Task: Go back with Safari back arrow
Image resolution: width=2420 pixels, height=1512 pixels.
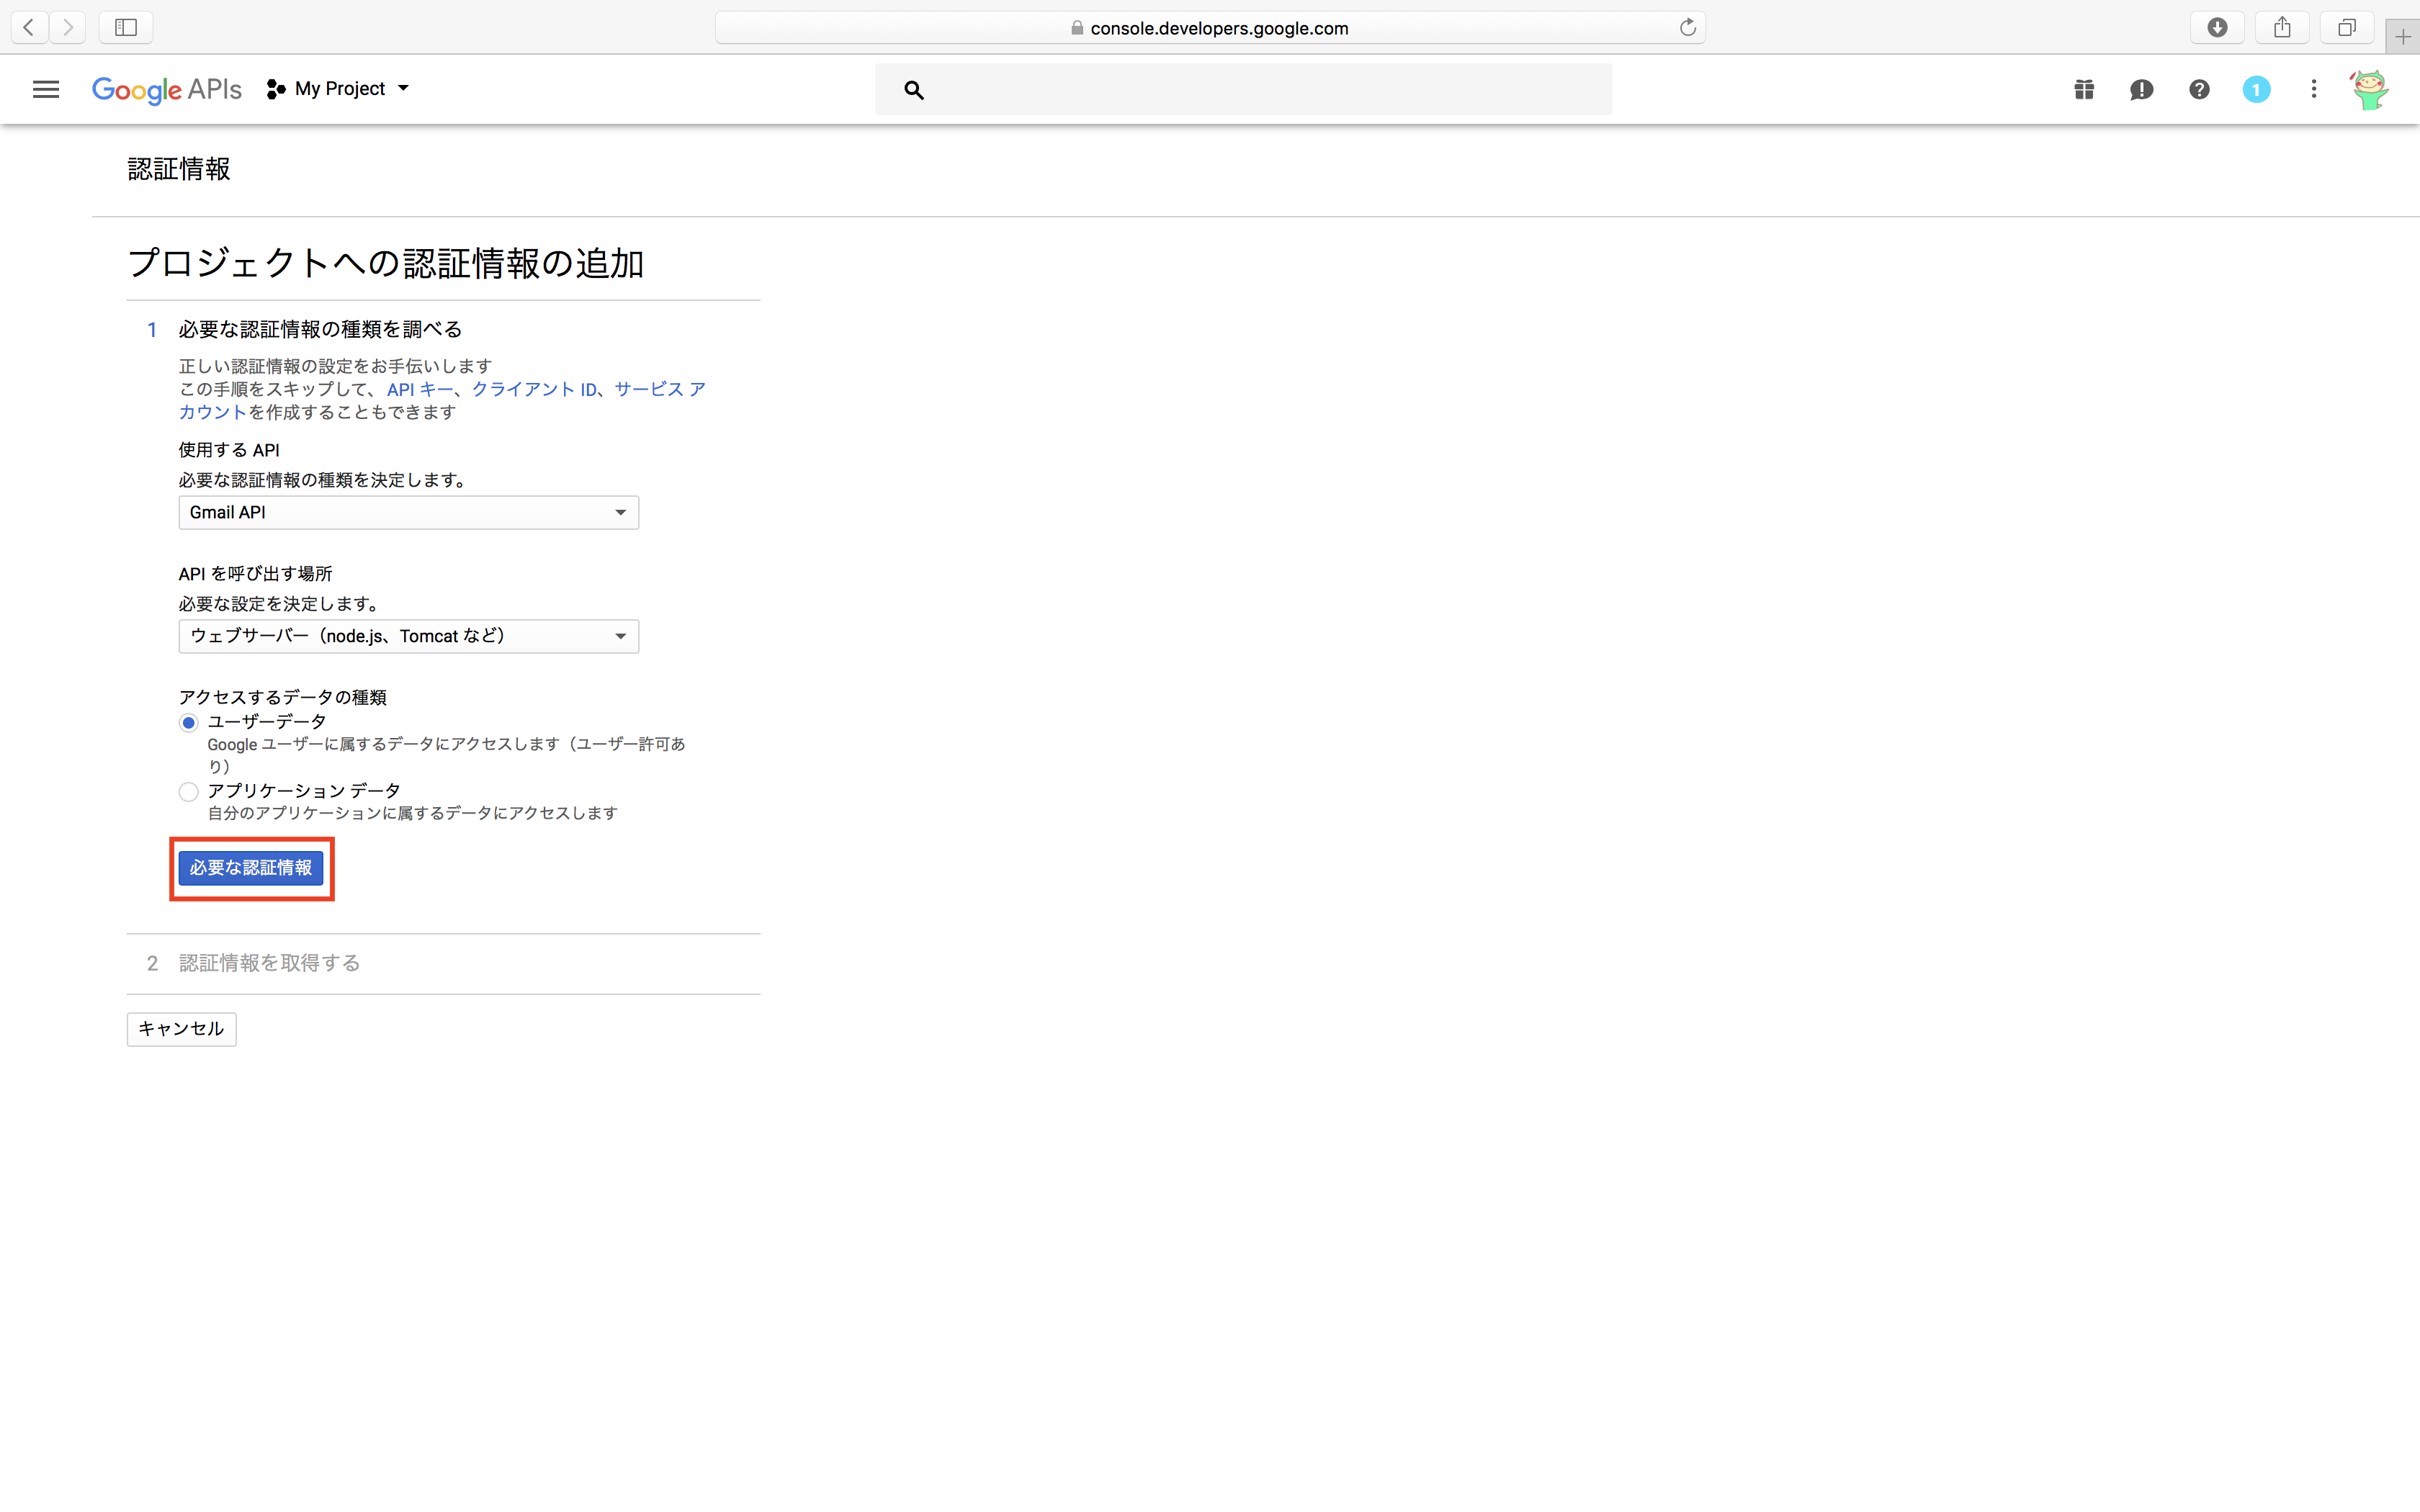Action: click(x=29, y=27)
